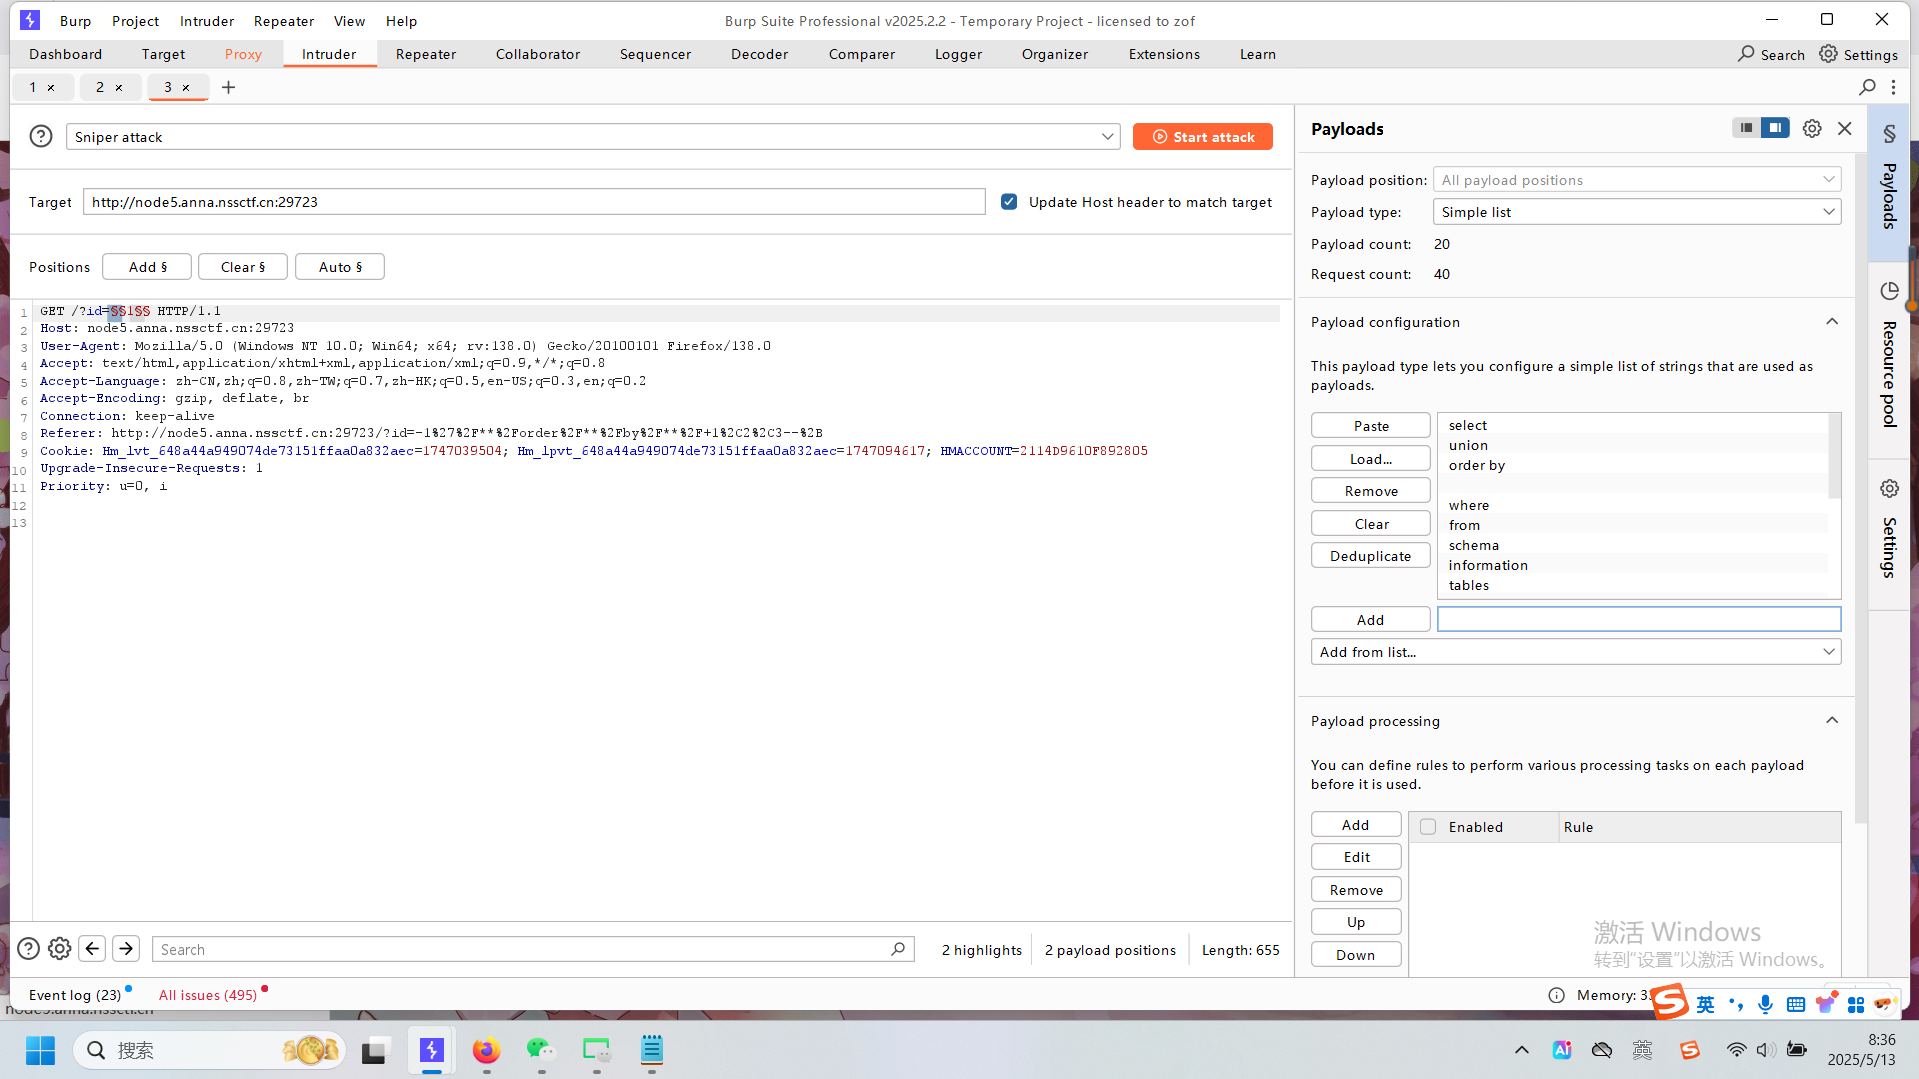Image resolution: width=1919 pixels, height=1079 pixels.
Task: Click the Edit processing rule button
Action: 1356,857
